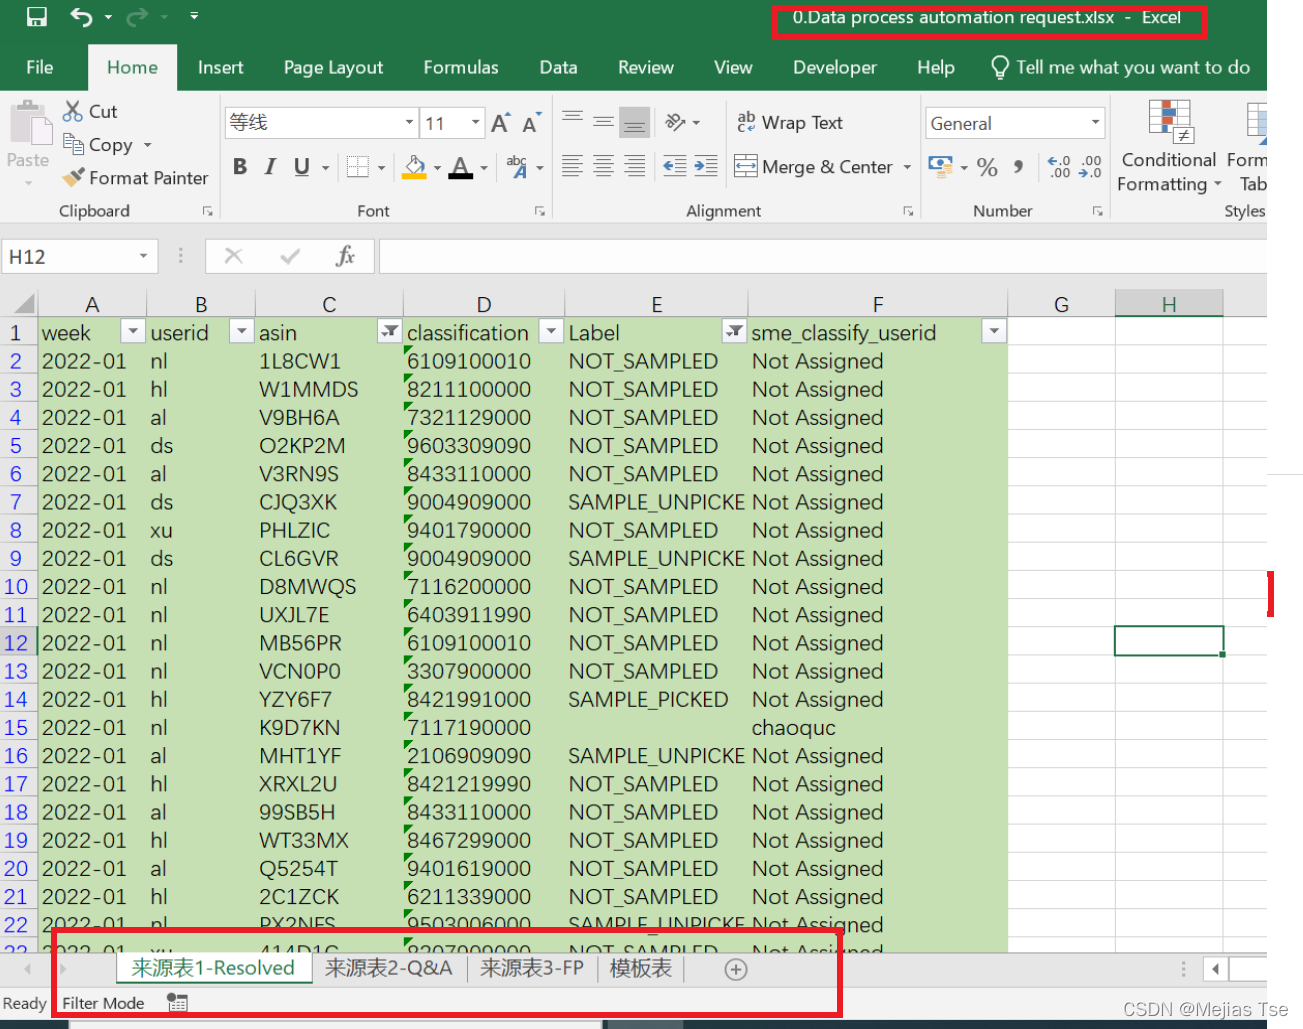Open the classification column filter dropdown
1303x1029 pixels.
click(x=551, y=331)
